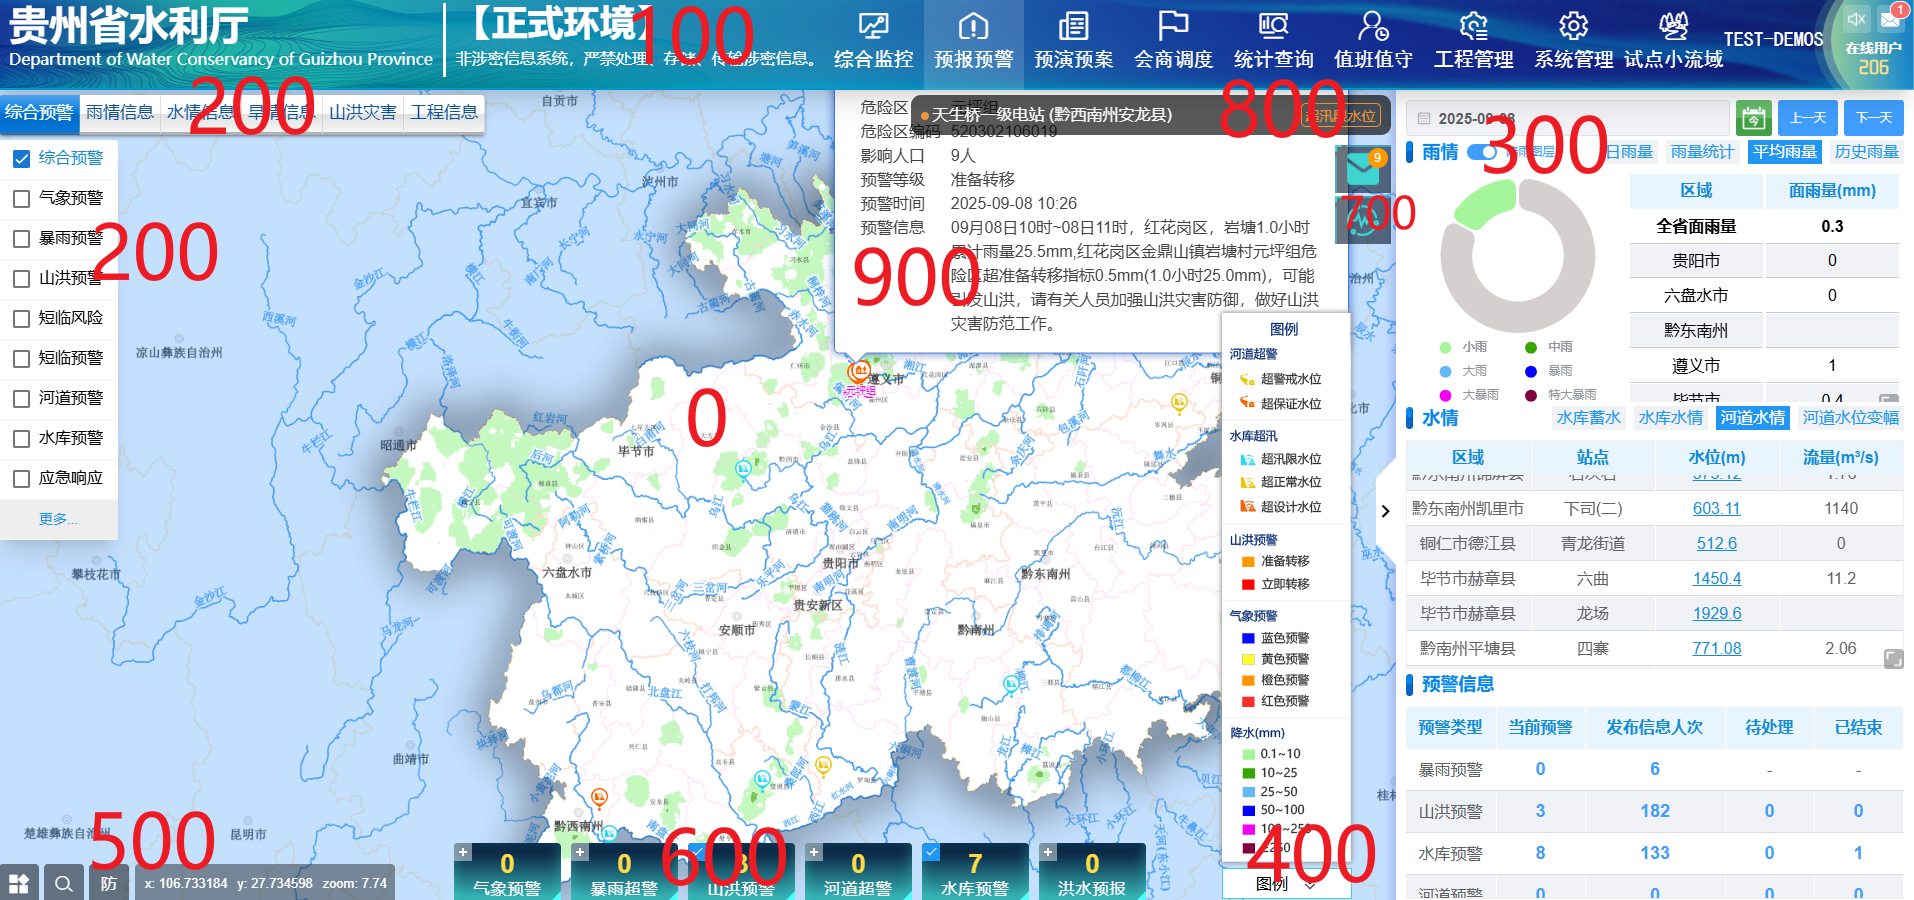Collapse right panel using the arrow chevron
Image resolution: width=1914 pixels, height=900 pixels.
click(x=1384, y=511)
